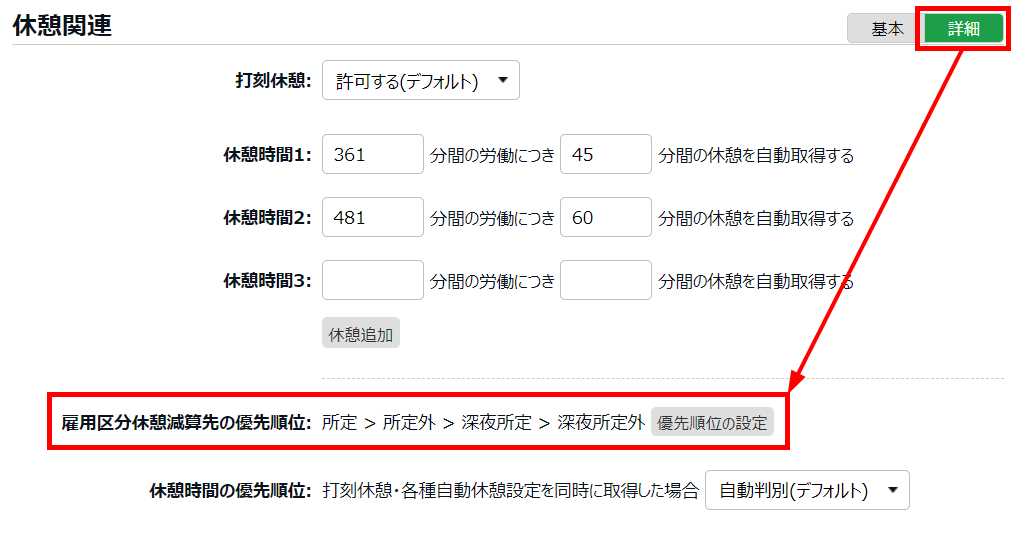Open 優先順位の設定 button

(712, 422)
